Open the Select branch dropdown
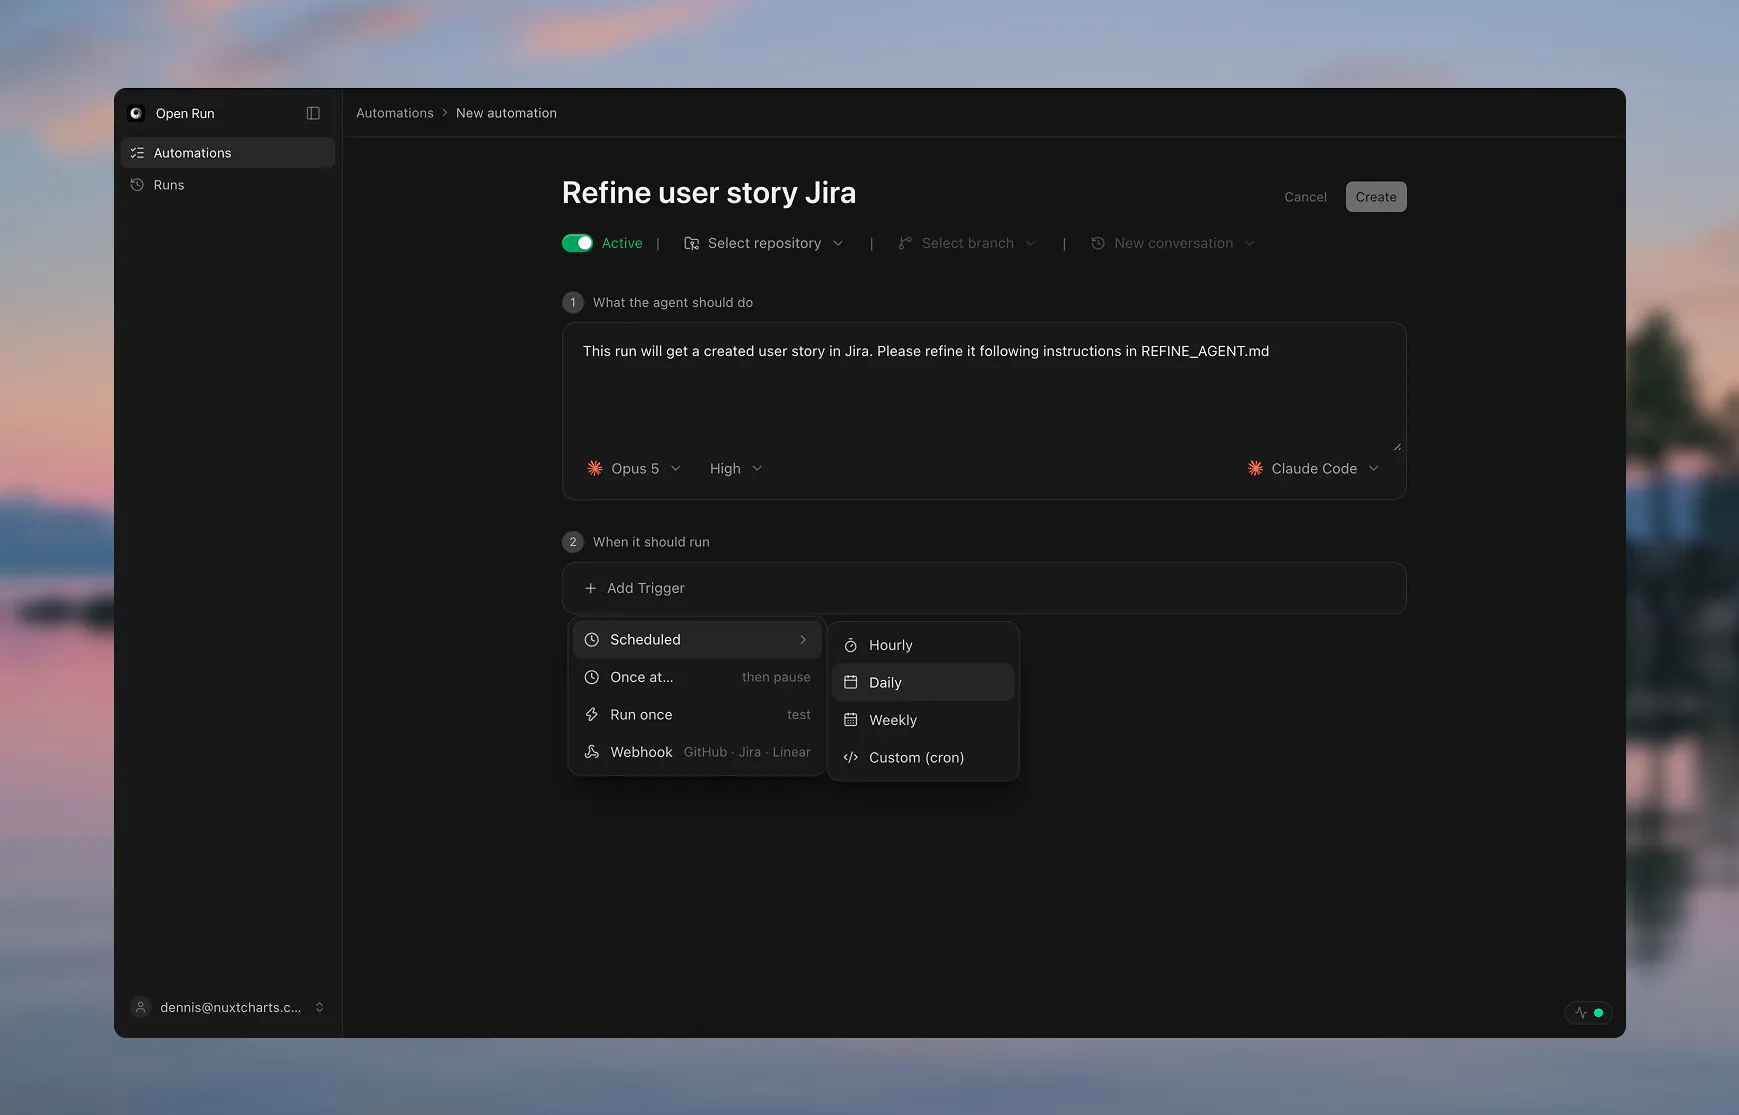Screen dimensions: 1739x1115 (967, 243)
